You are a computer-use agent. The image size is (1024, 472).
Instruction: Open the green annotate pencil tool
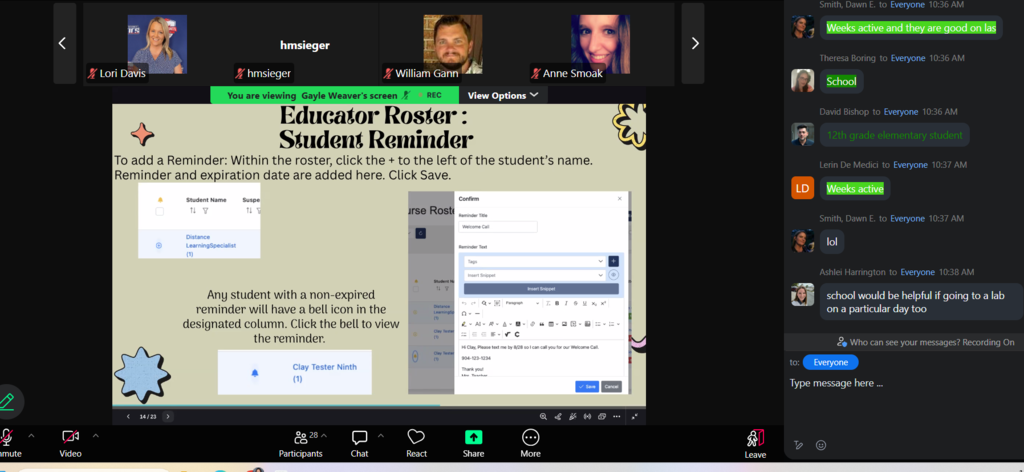tap(8, 401)
